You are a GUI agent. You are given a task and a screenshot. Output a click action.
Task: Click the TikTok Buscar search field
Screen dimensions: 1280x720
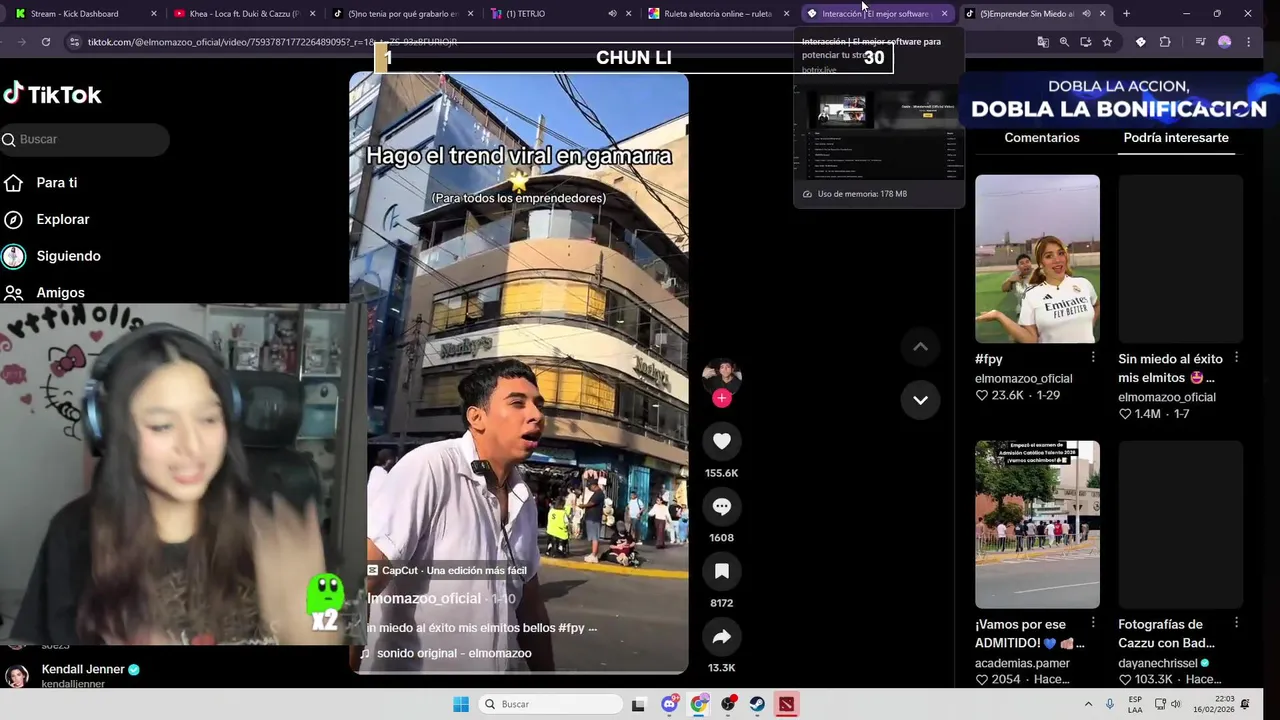(85, 139)
